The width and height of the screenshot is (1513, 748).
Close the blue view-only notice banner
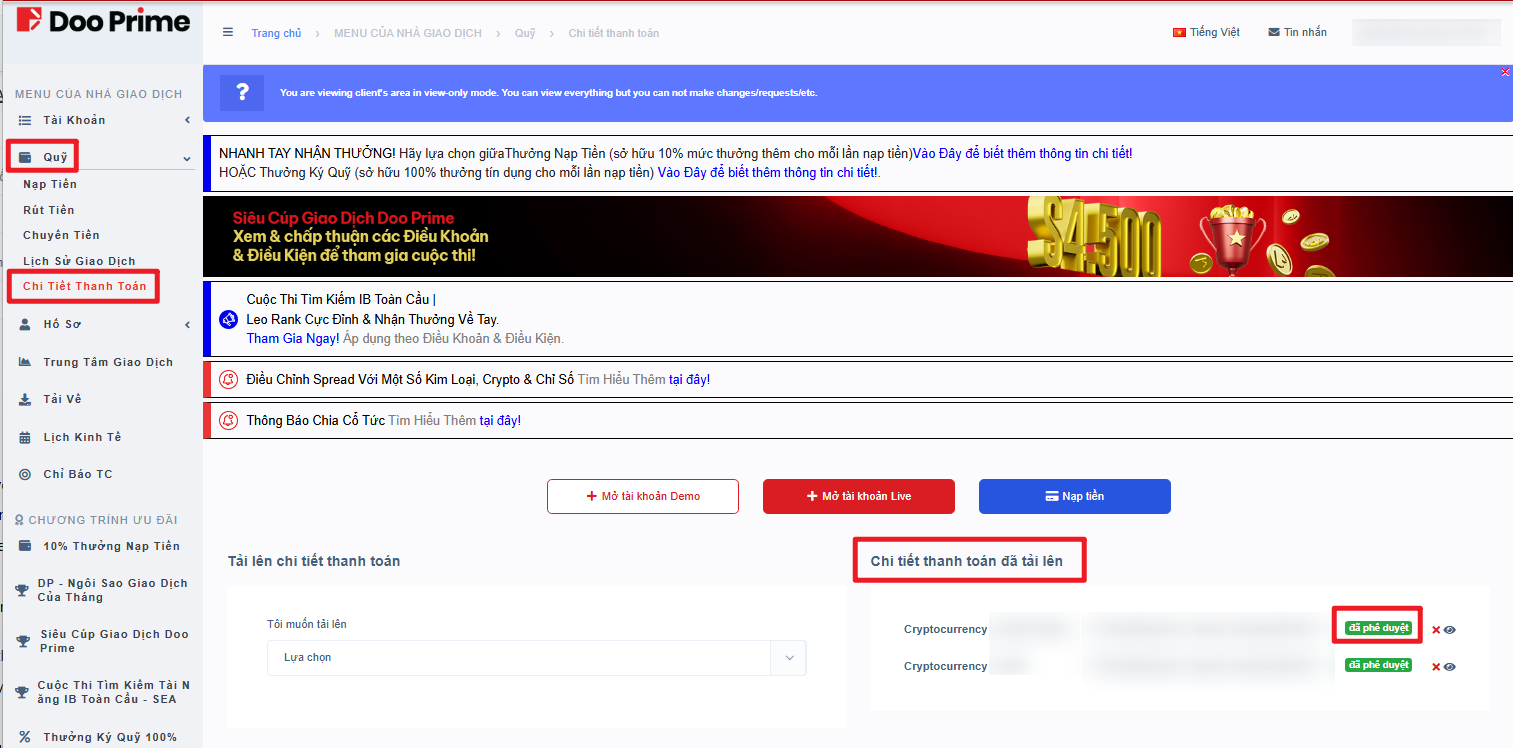(x=1505, y=71)
